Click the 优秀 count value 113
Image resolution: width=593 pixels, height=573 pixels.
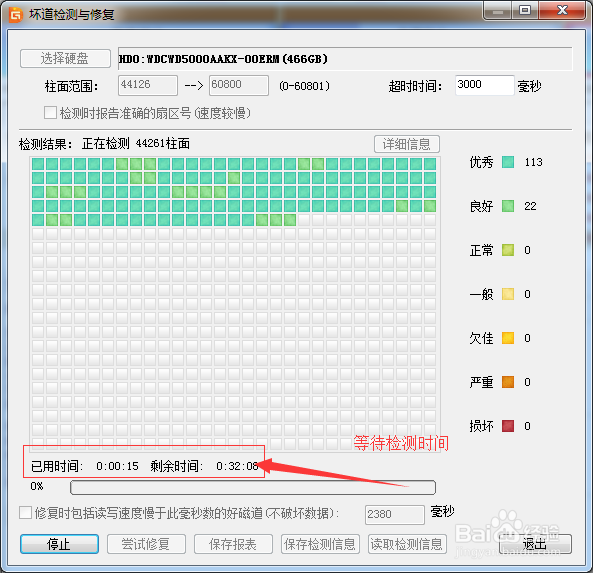coord(534,162)
